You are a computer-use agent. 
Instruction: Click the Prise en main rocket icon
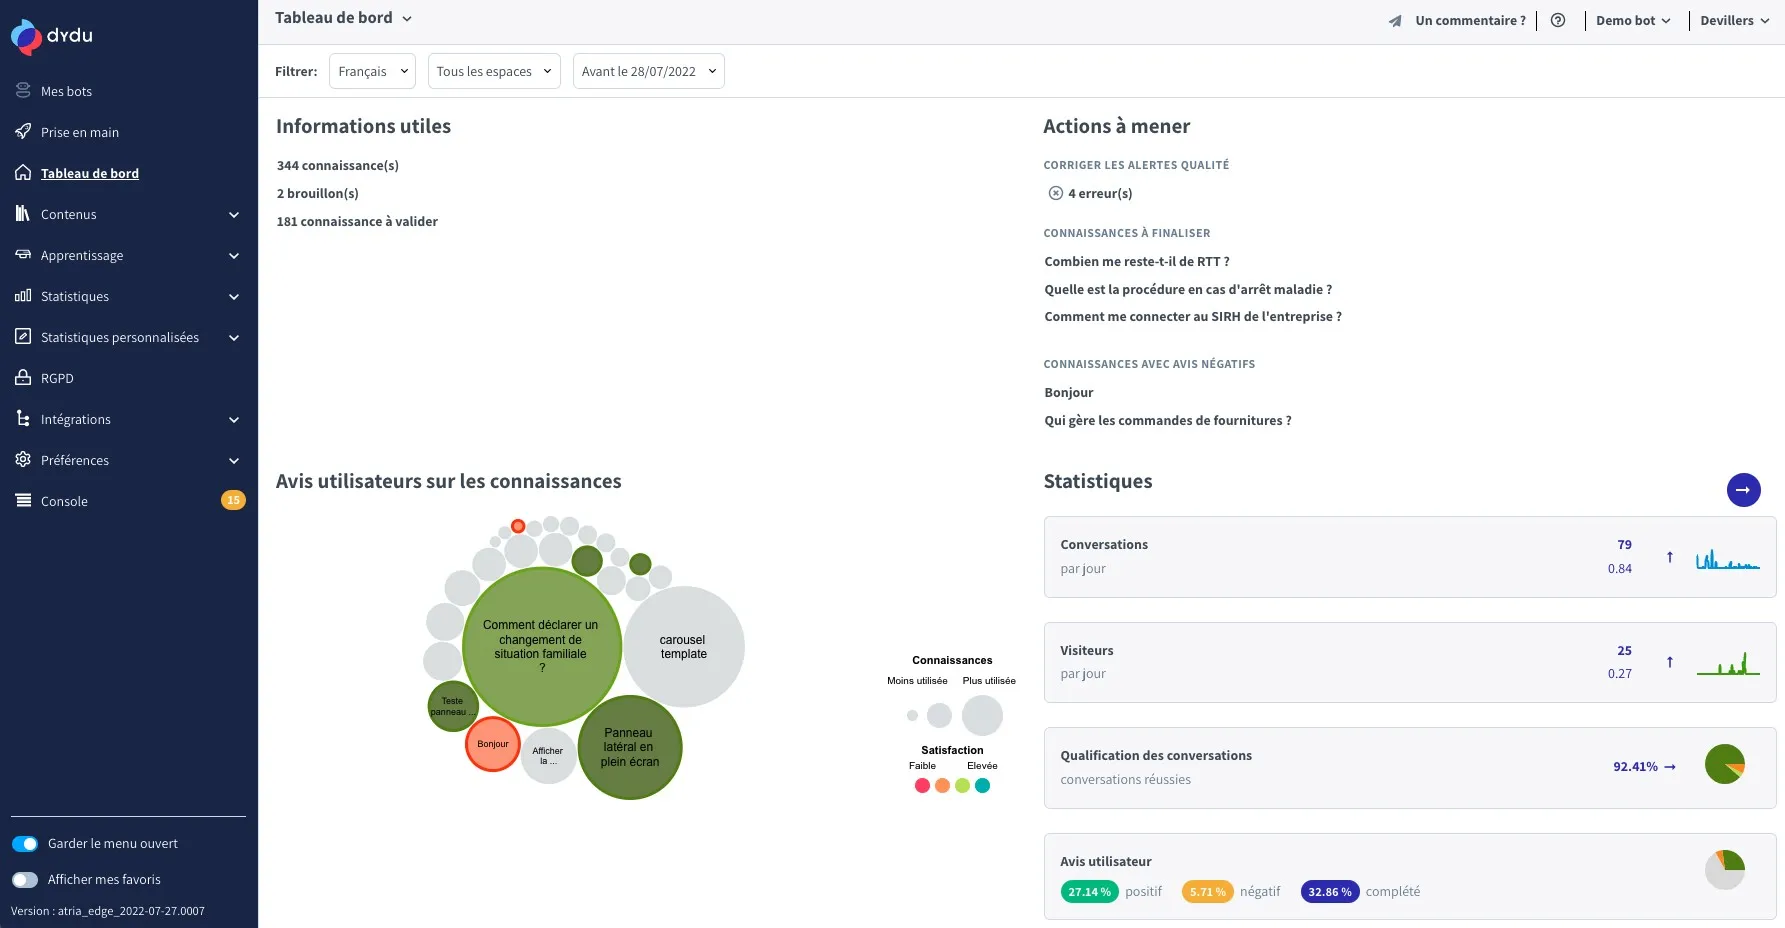pyautogui.click(x=23, y=132)
